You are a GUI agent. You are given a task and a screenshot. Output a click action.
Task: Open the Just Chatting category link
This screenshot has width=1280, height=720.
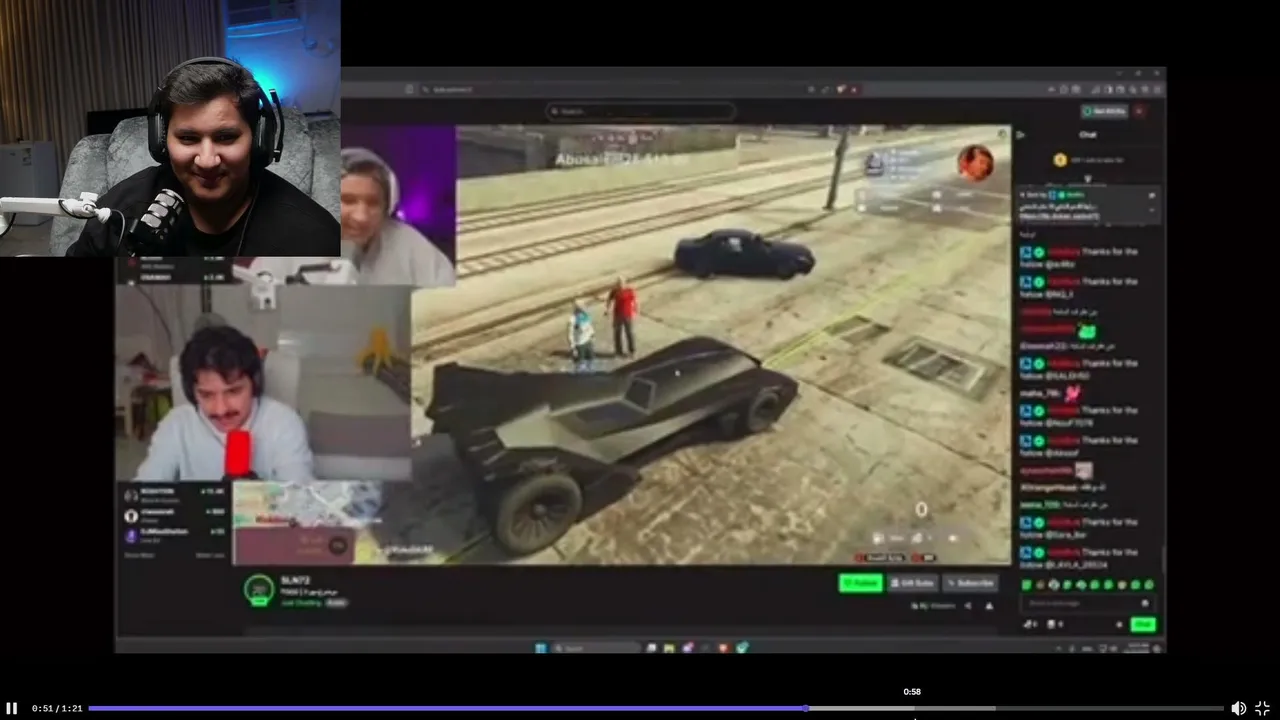tap(300, 603)
